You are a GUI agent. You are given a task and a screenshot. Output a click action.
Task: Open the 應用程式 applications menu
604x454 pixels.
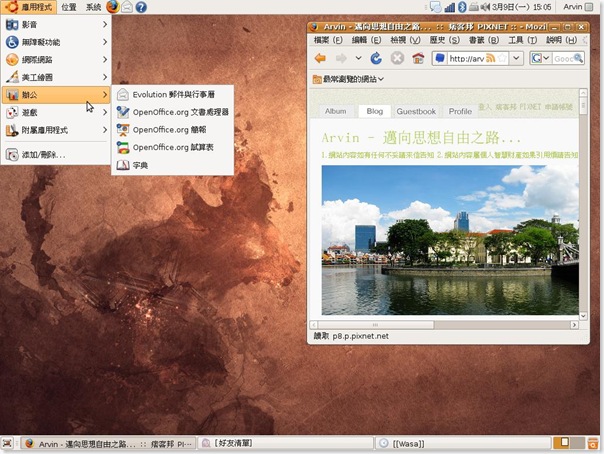(29, 7)
